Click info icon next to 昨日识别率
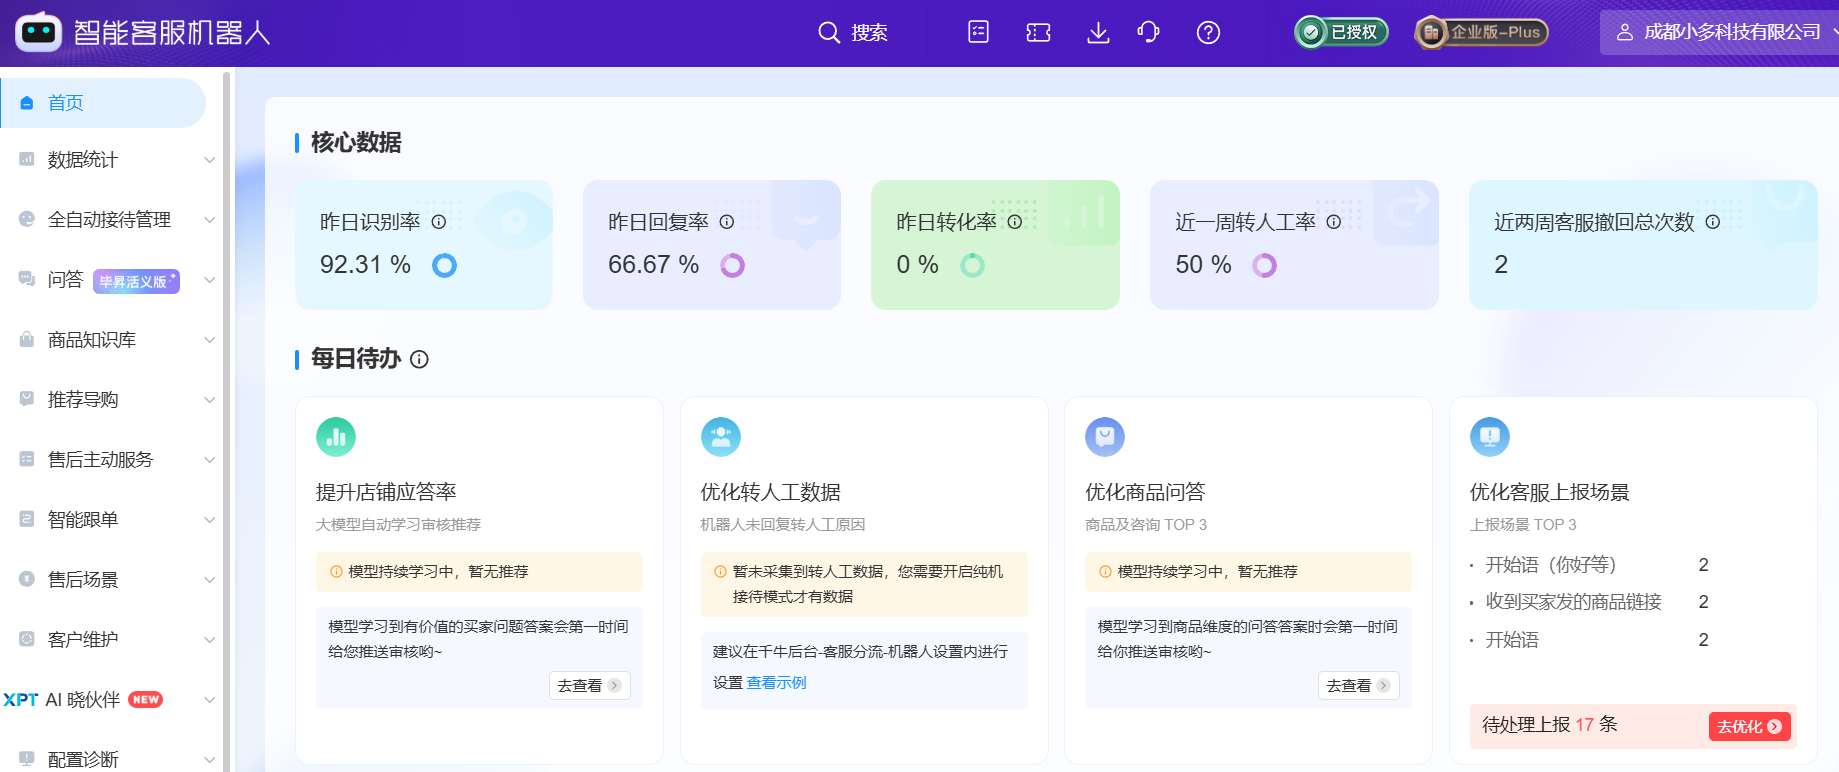This screenshot has width=1839, height=772. click(x=438, y=222)
